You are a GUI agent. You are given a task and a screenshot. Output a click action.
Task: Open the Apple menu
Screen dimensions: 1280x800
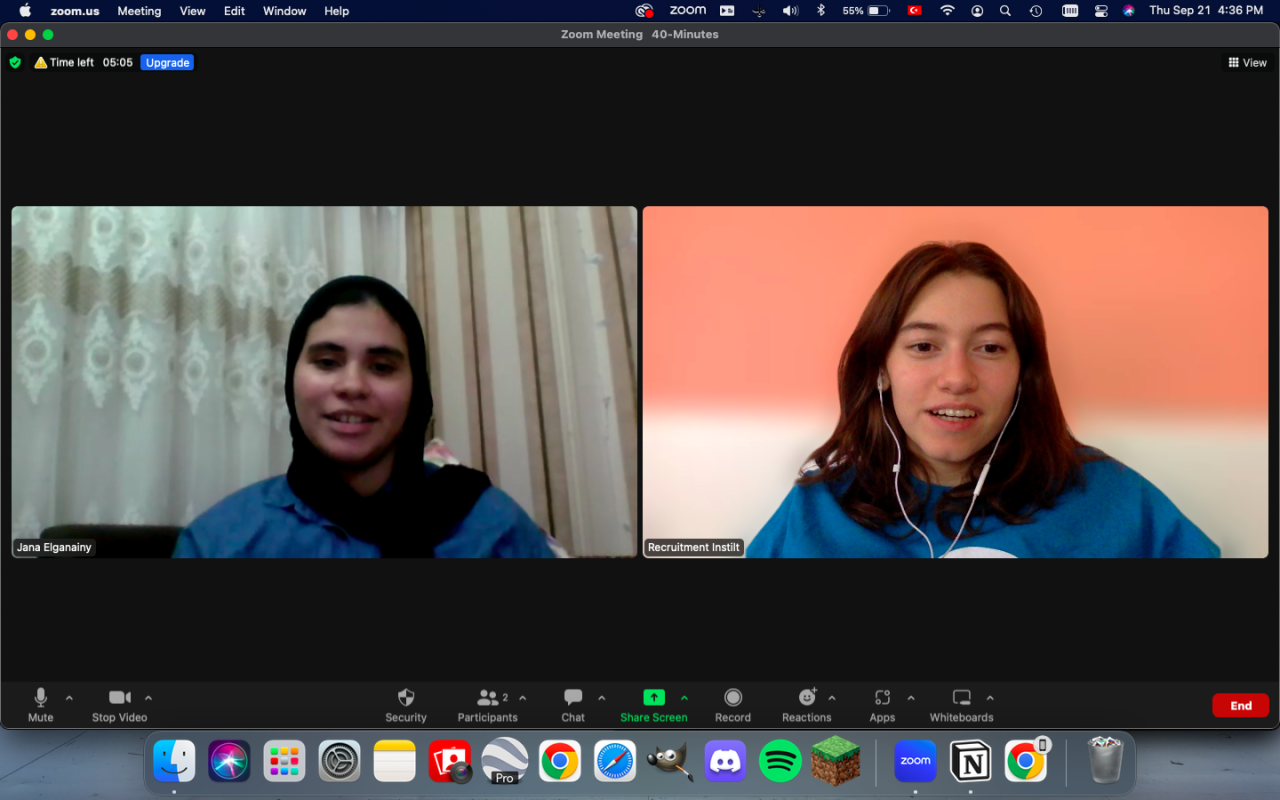25,11
